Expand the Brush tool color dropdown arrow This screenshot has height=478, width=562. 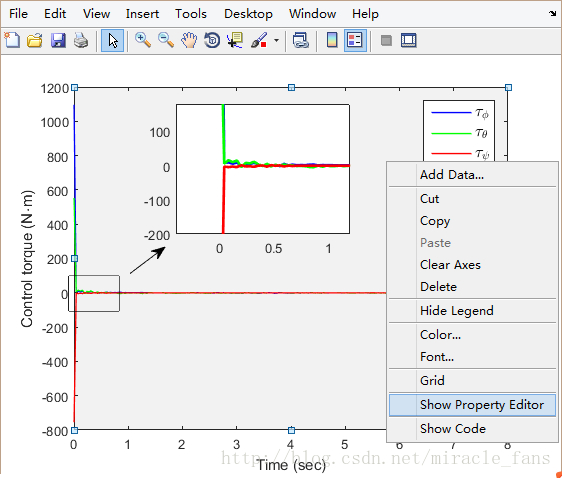276,40
